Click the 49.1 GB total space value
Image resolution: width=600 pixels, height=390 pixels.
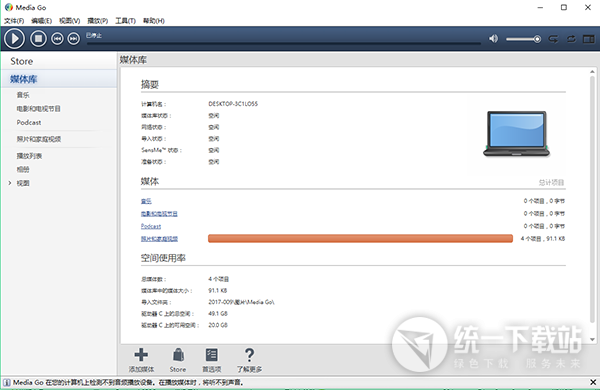coord(218,313)
